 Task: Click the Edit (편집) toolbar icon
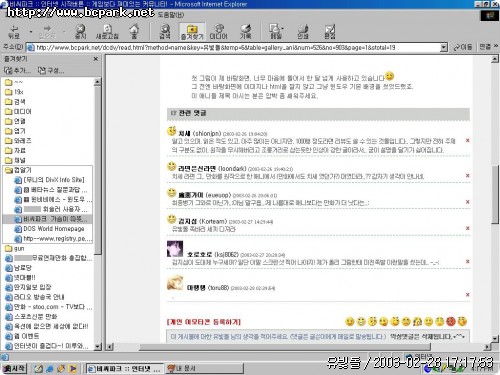330,32
